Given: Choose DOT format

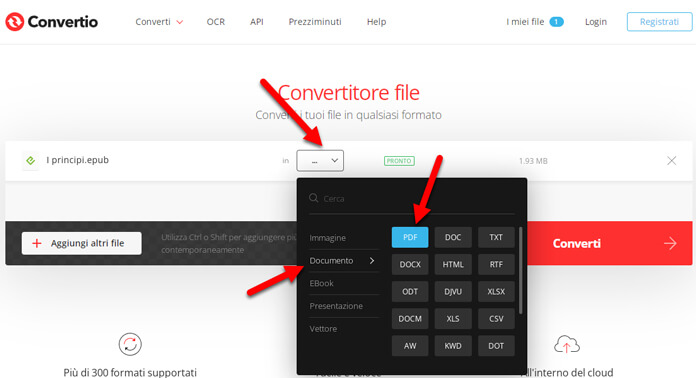Looking at the screenshot, I should 496,346.
